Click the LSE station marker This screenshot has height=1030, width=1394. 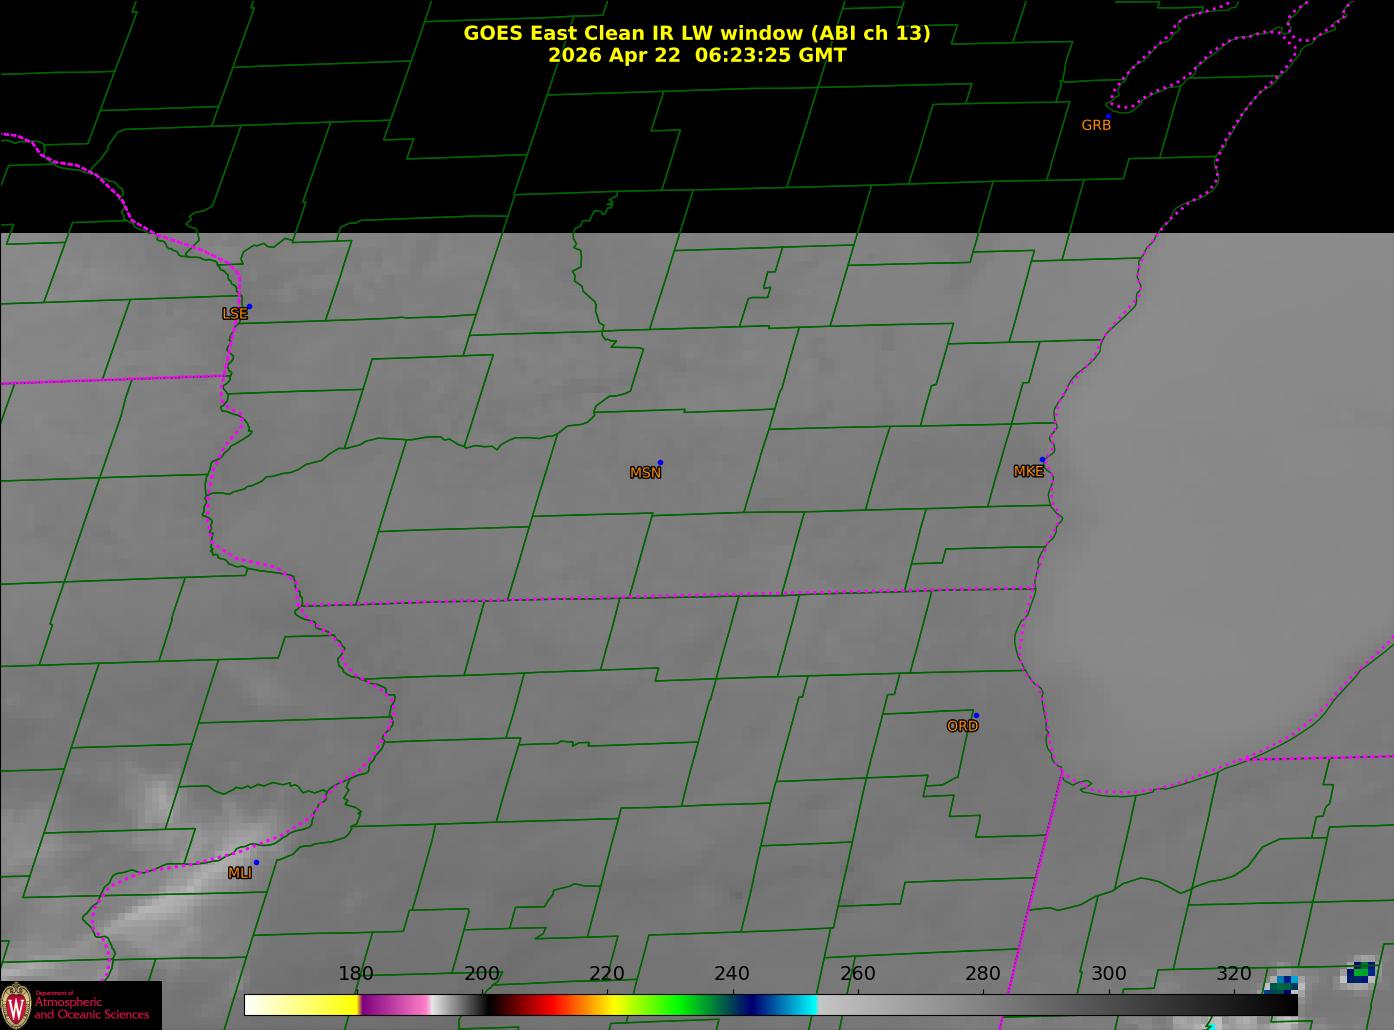(x=249, y=307)
